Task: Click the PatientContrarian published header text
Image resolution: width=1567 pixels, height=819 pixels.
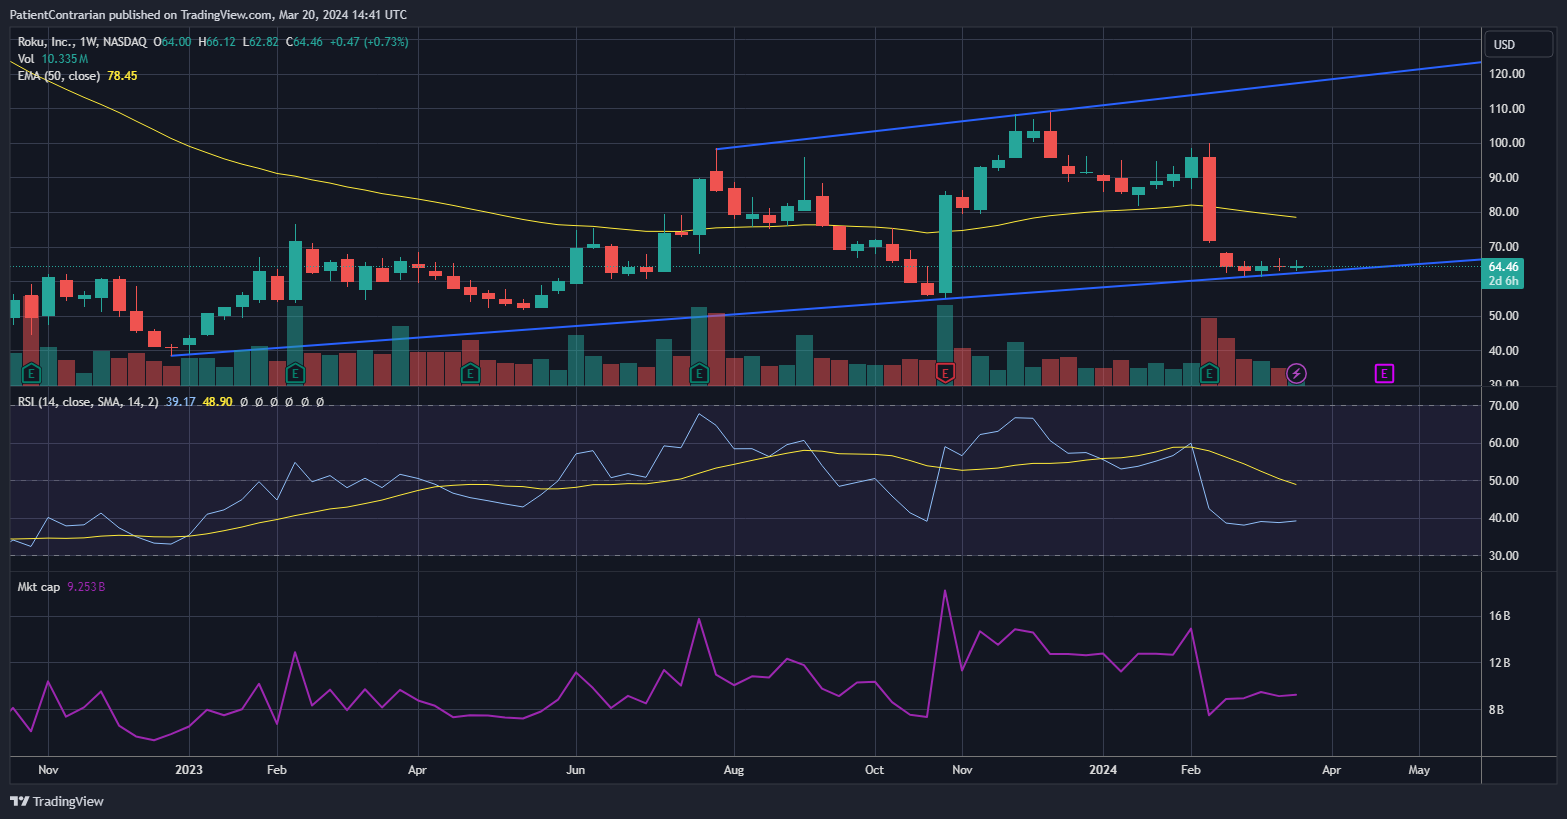Action: 208,15
